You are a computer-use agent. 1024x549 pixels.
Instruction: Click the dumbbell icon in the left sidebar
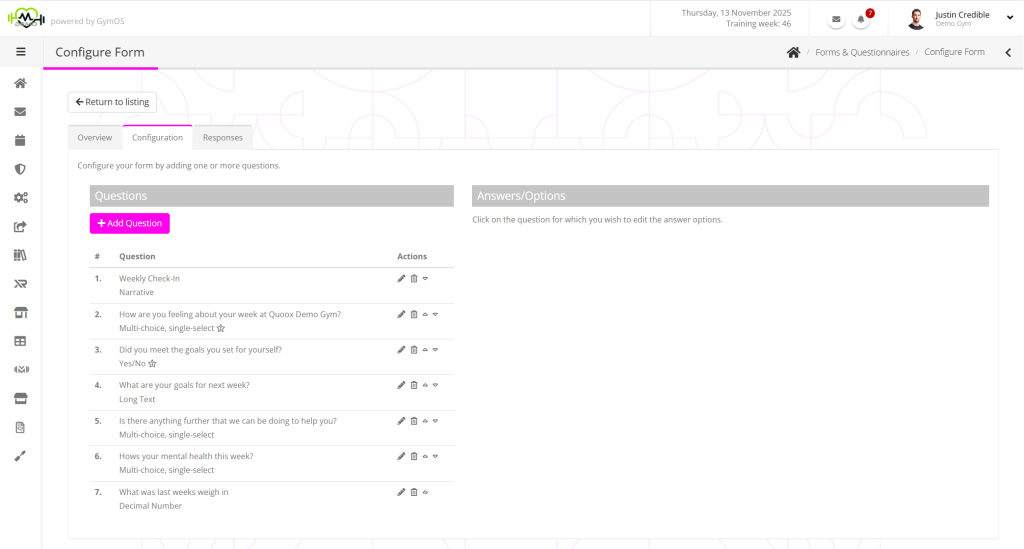pyautogui.click(x=20, y=370)
